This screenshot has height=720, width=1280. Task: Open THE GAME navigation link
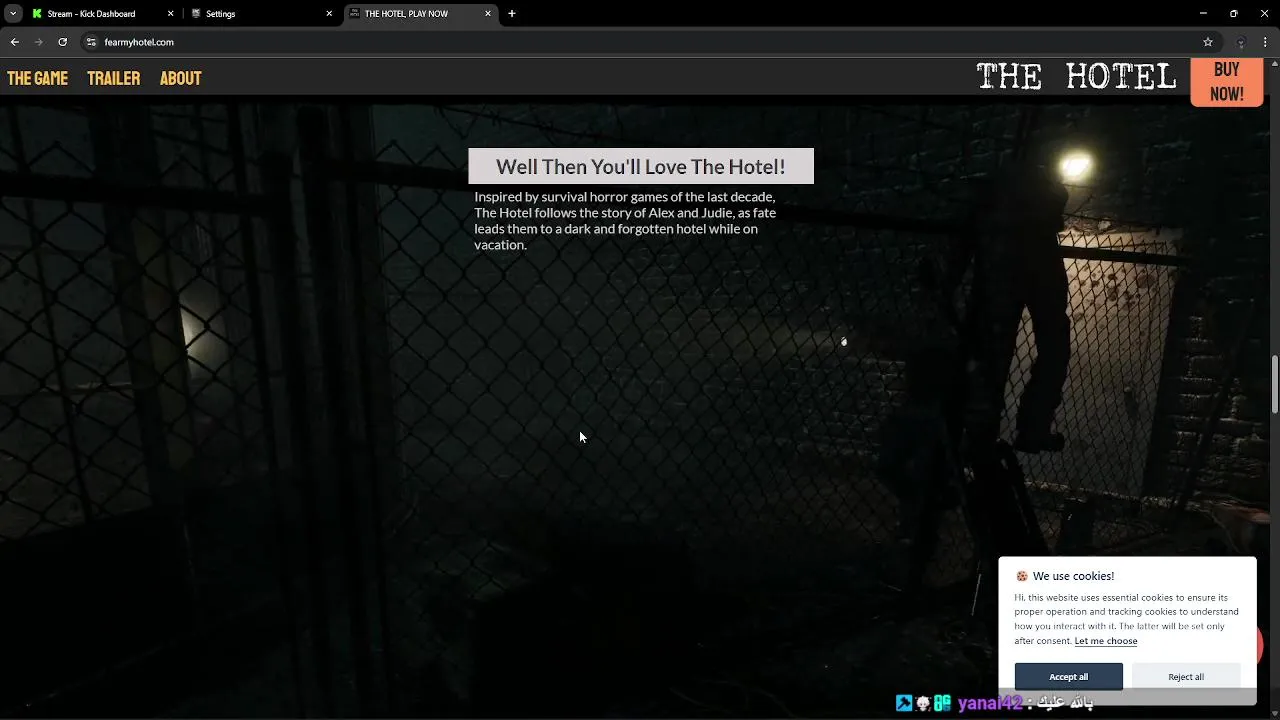(37, 78)
